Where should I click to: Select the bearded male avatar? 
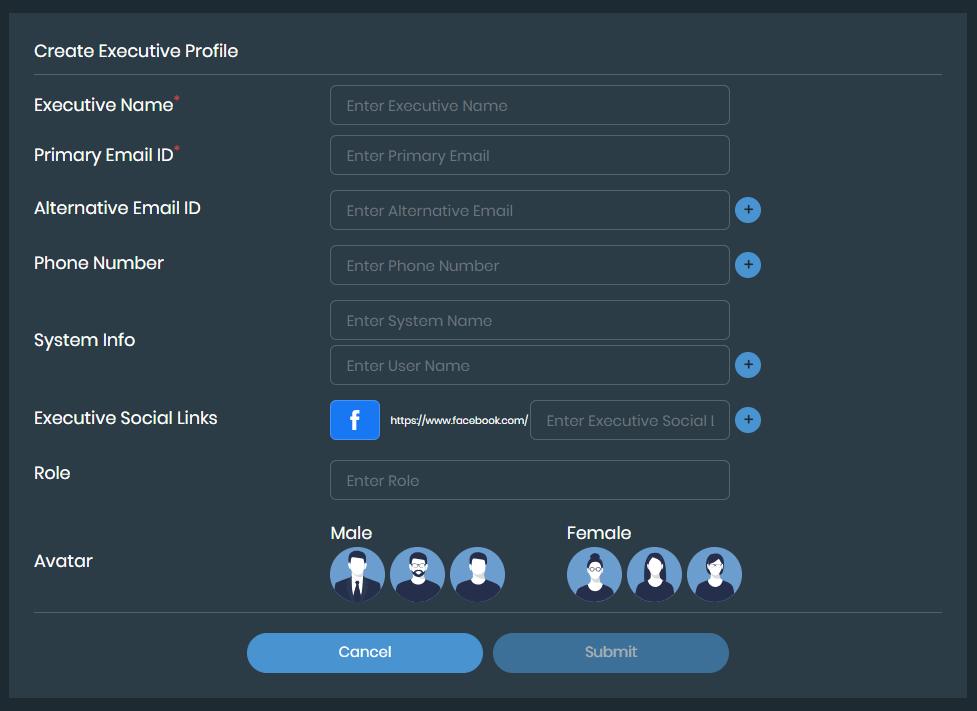pyautogui.click(x=417, y=574)
